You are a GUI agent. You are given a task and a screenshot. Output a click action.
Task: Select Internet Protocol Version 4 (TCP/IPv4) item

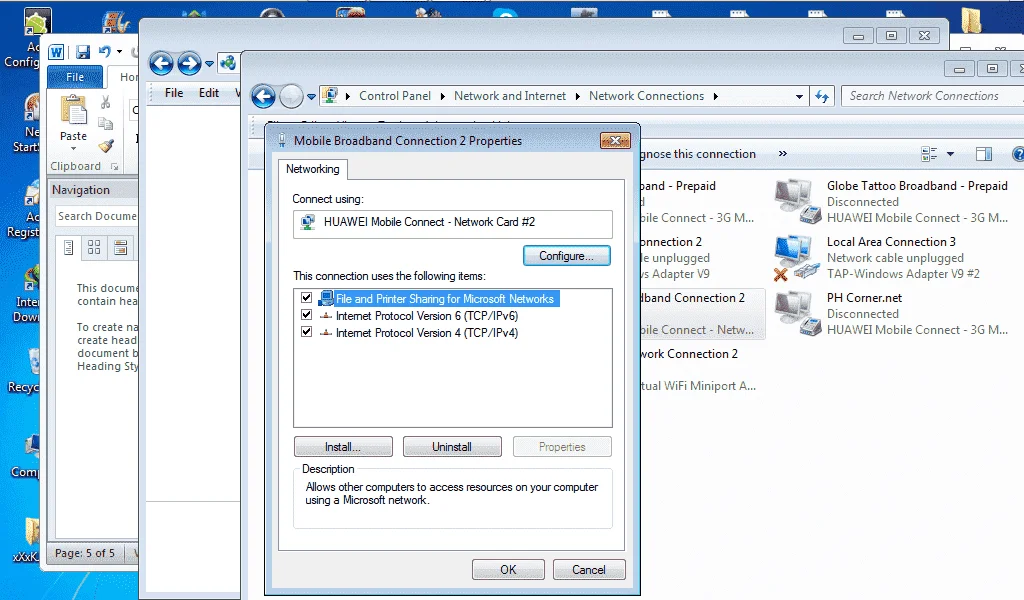[x=426, y=333]
